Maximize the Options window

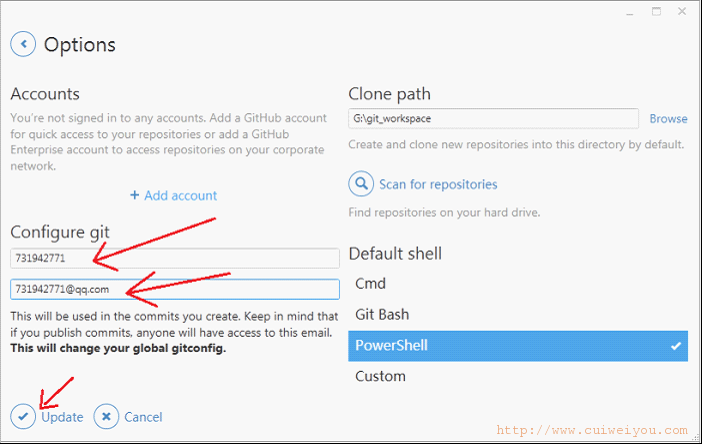pyautogui.click(x=656, y=12)
